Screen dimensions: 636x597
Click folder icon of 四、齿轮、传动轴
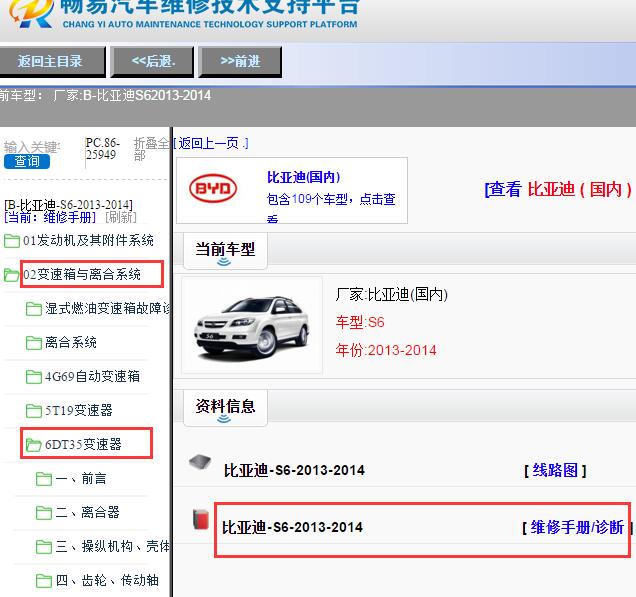44,581
